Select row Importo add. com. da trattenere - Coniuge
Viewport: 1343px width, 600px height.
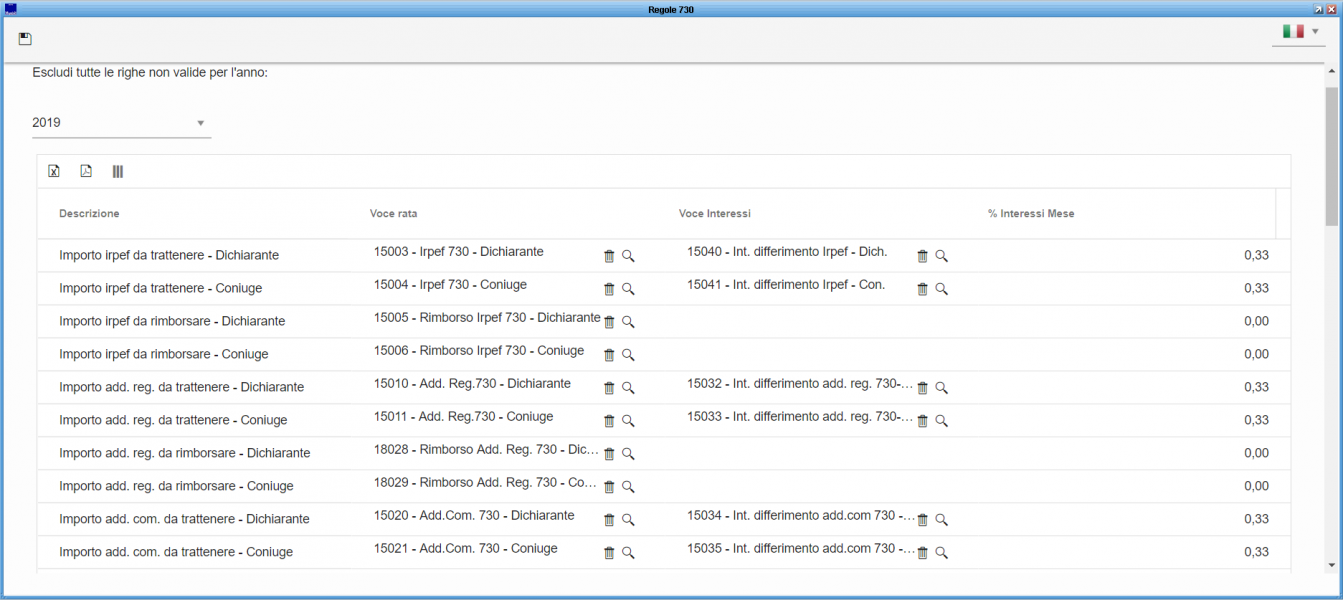click(x=176, y=552)
